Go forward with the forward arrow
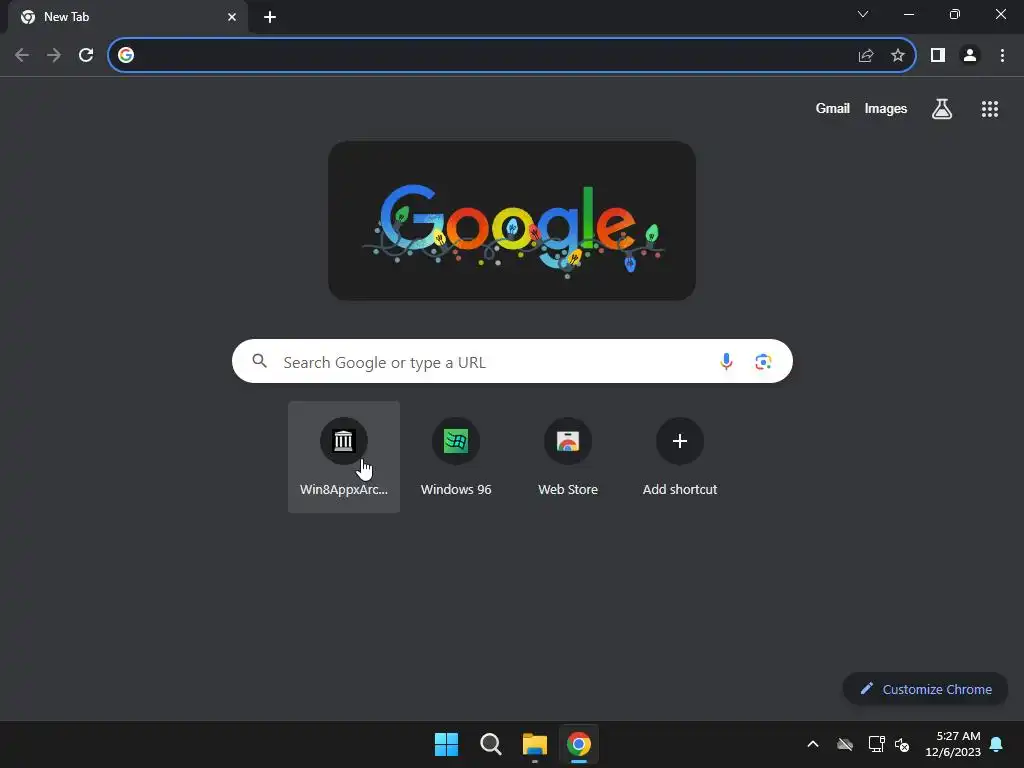Screen dimensions: 1024x768 coord(54,56)
